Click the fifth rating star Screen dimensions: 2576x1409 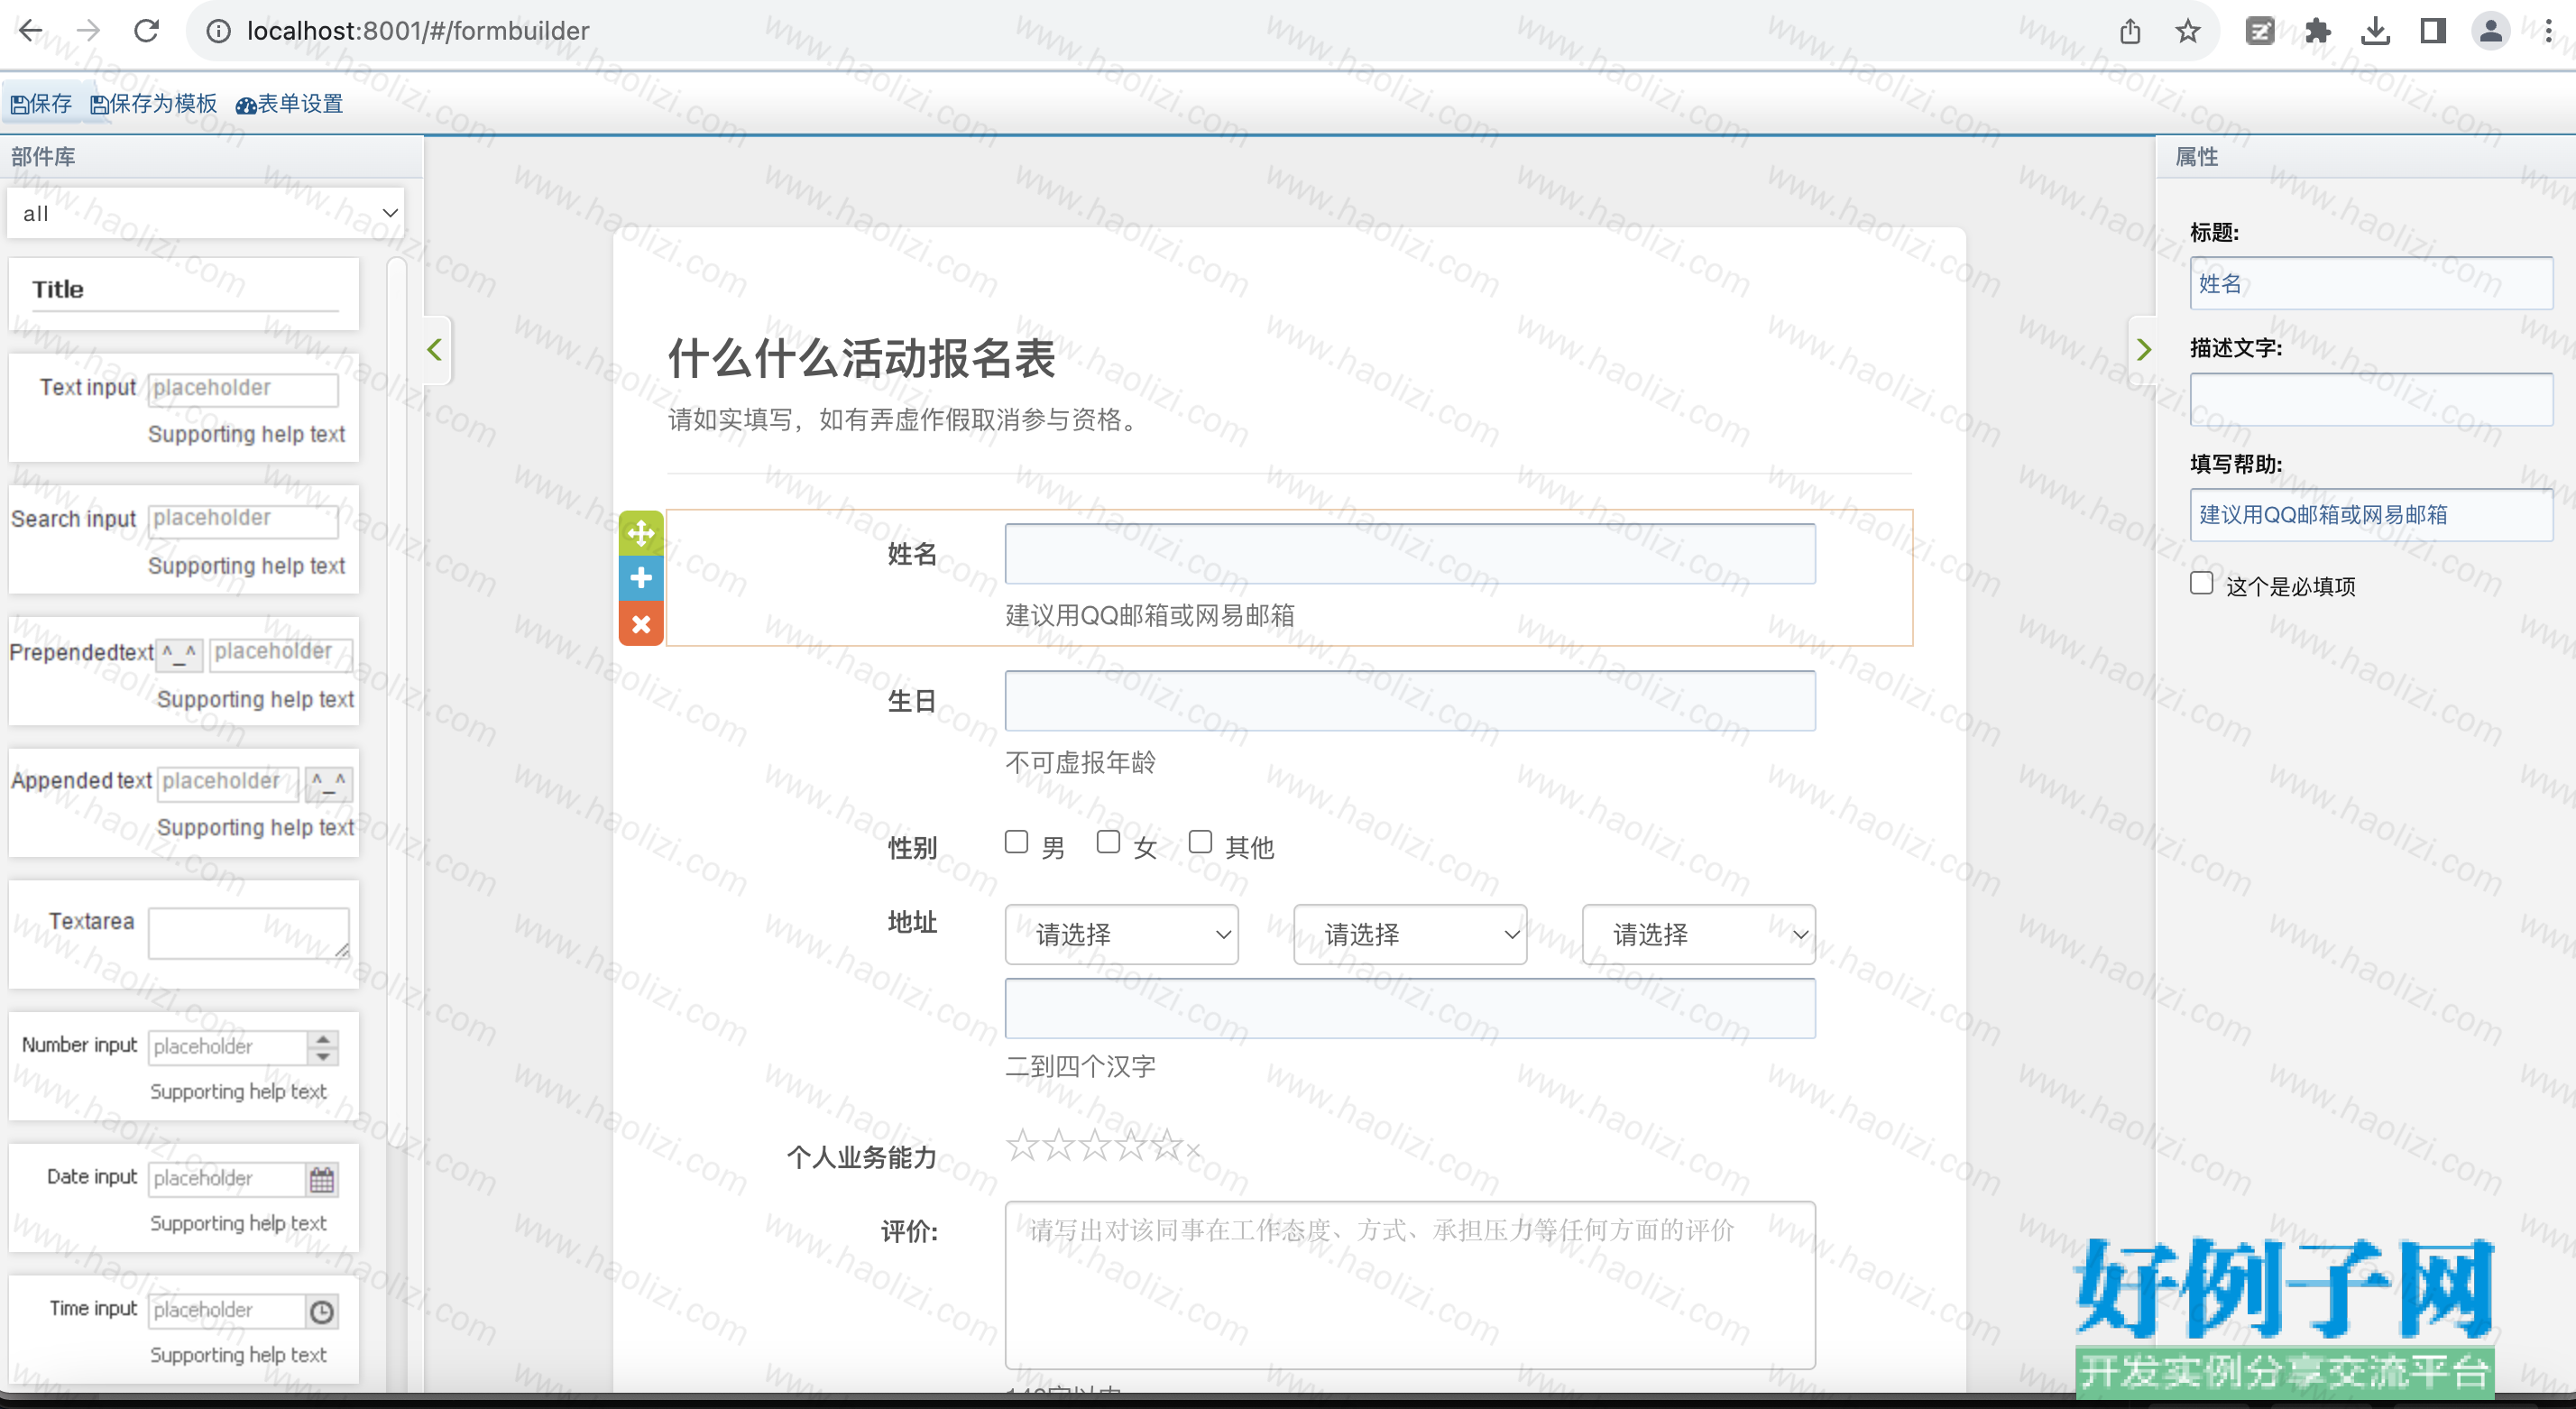(x=1167, y=1145)
